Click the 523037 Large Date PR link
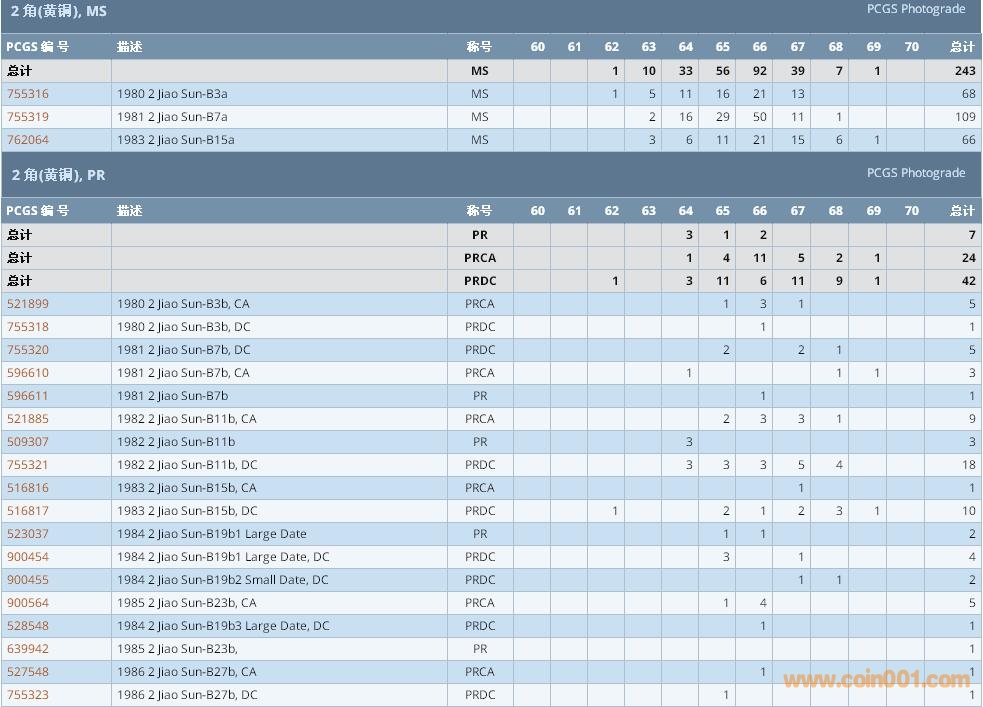The width and height of the screenshot is (983, 707). pos(28,534)
